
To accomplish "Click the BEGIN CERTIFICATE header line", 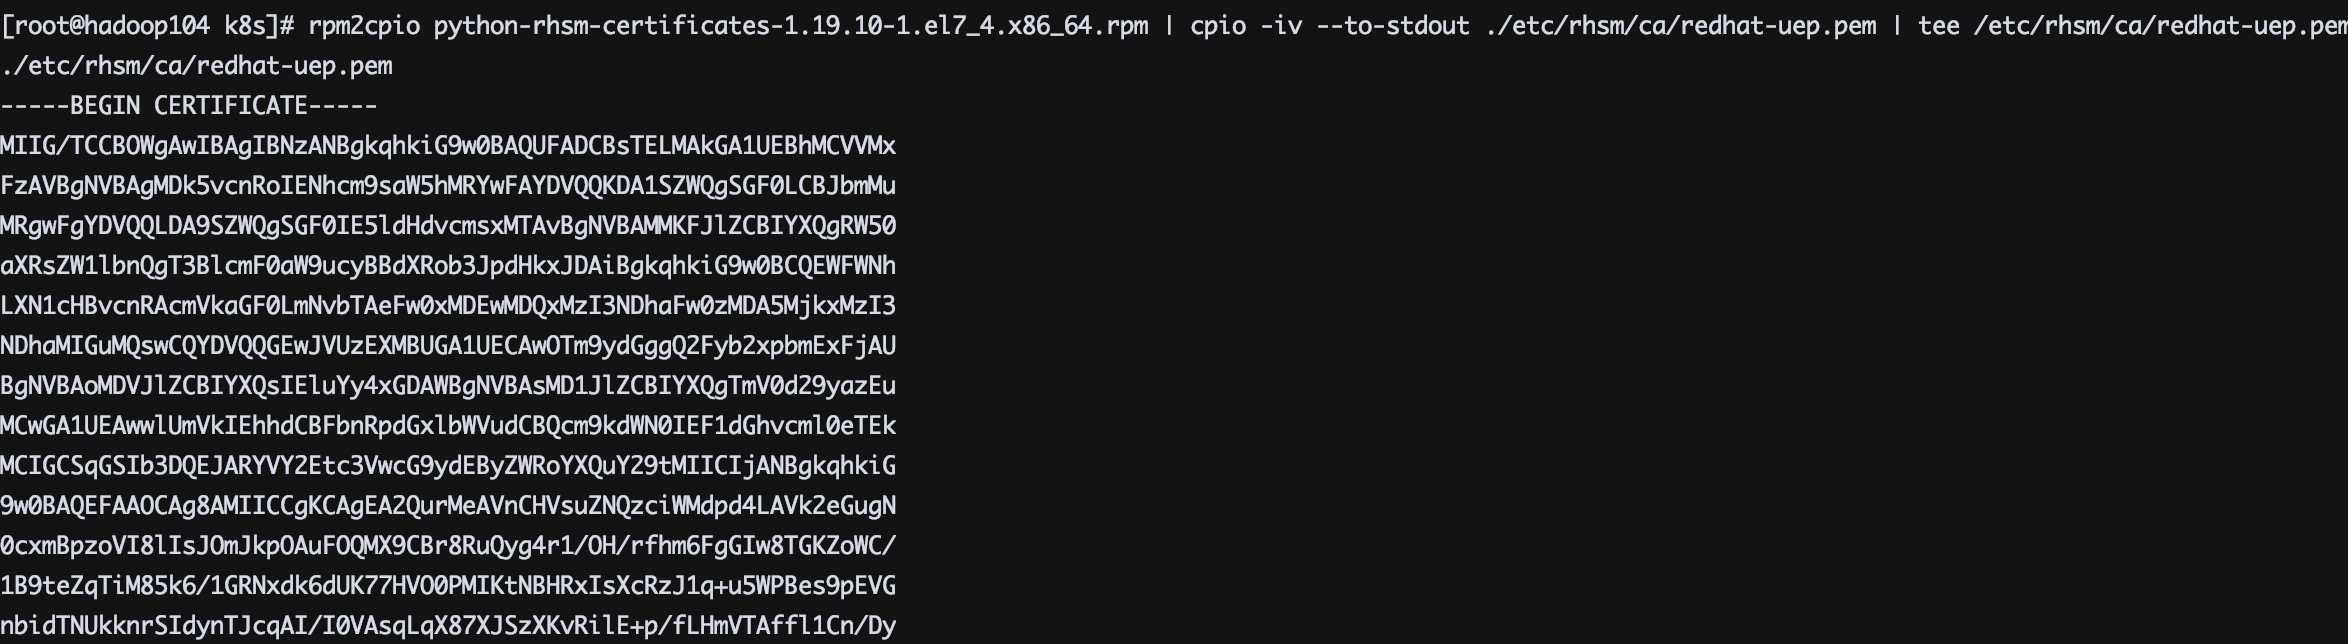I will point(189,106).
